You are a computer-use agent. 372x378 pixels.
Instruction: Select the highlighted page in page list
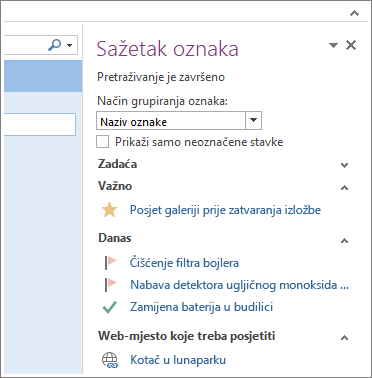coord(43,76)
